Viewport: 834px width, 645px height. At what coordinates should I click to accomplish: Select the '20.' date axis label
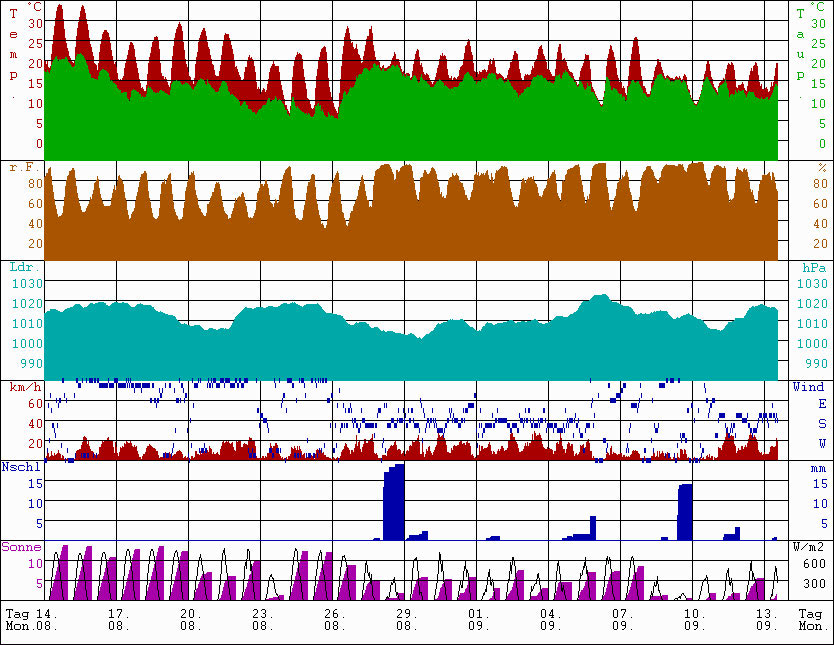pyautogui.click(x=191, y=614)
